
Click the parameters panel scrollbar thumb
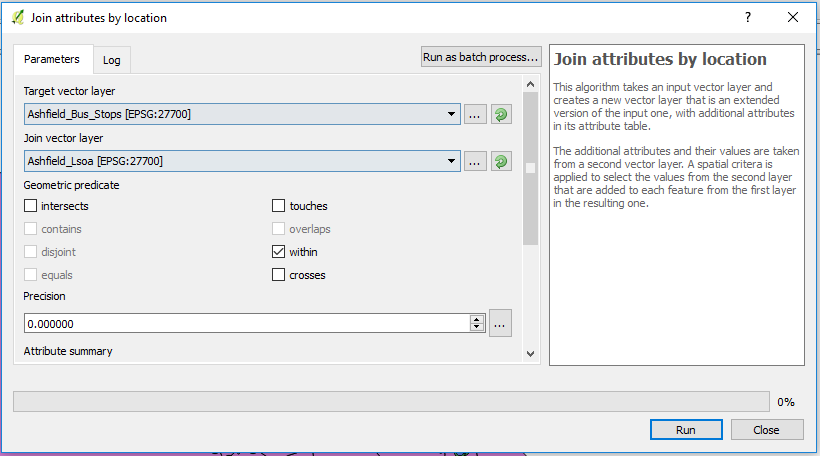click(530, 168)
